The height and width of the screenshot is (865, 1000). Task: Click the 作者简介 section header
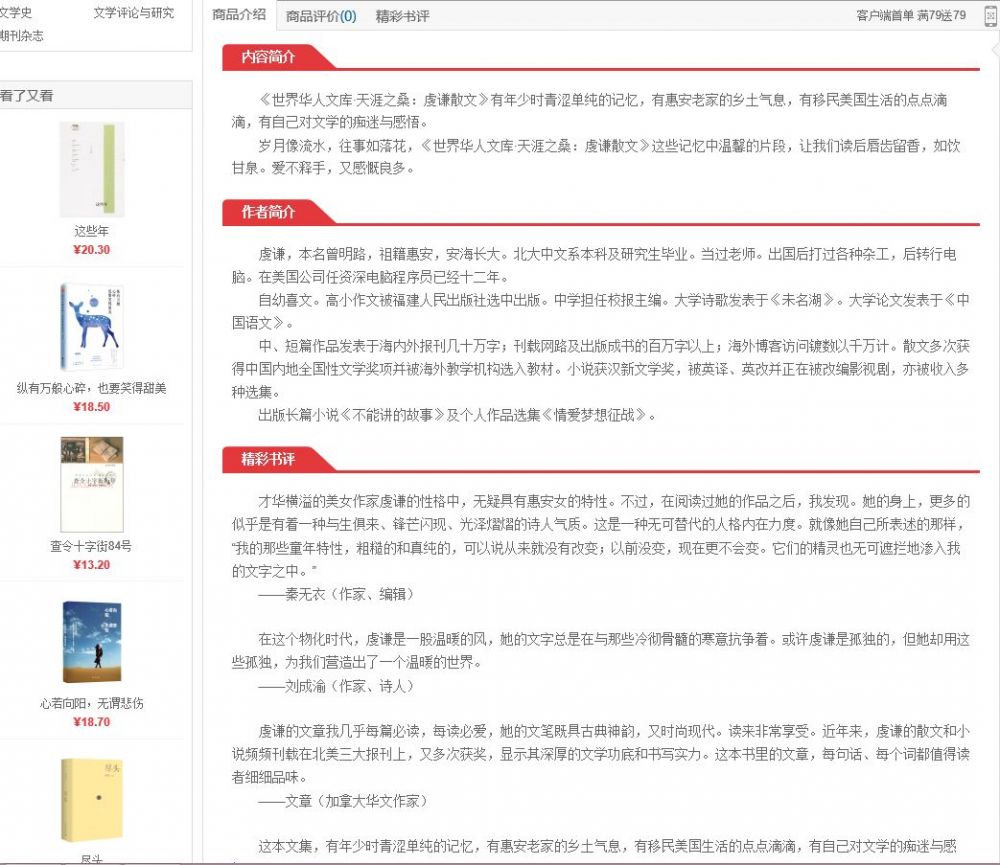(x=268, y=212)
